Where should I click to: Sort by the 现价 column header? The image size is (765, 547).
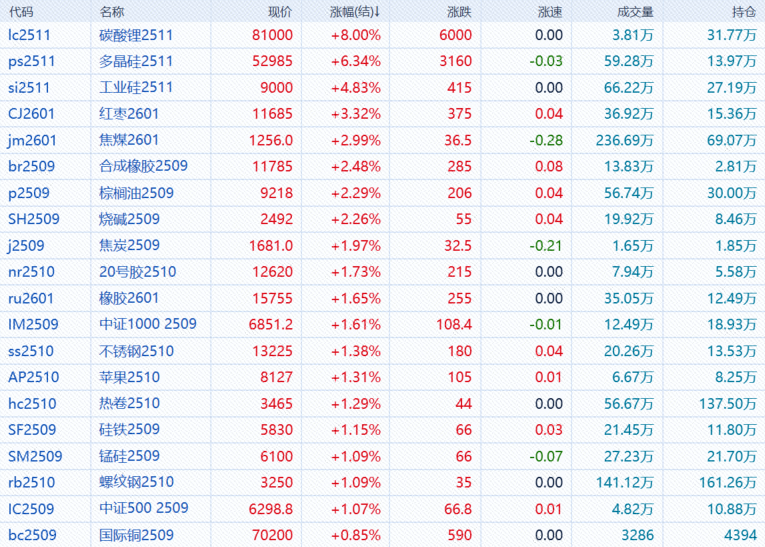280,11
